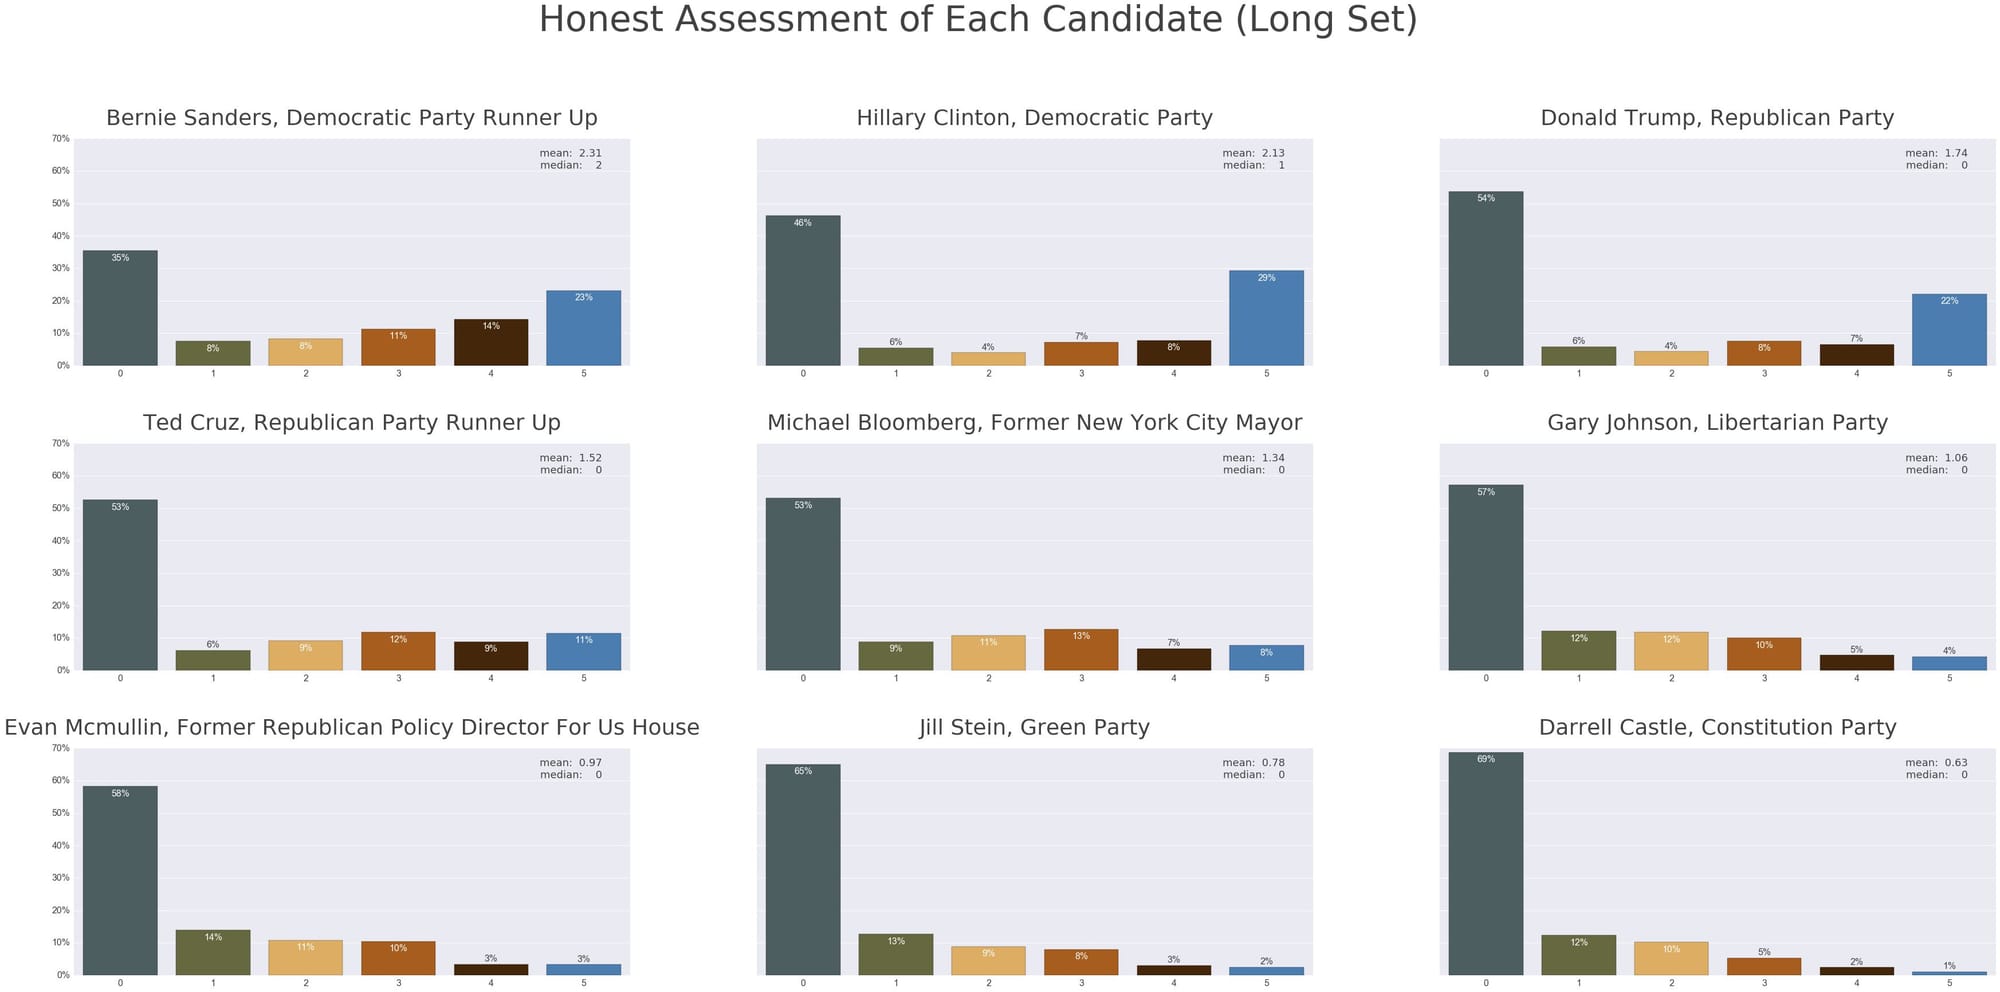2000x992 pixels.
Task: Click the 69% bar in Darrell Castle chart
Action: (1486, 863)
